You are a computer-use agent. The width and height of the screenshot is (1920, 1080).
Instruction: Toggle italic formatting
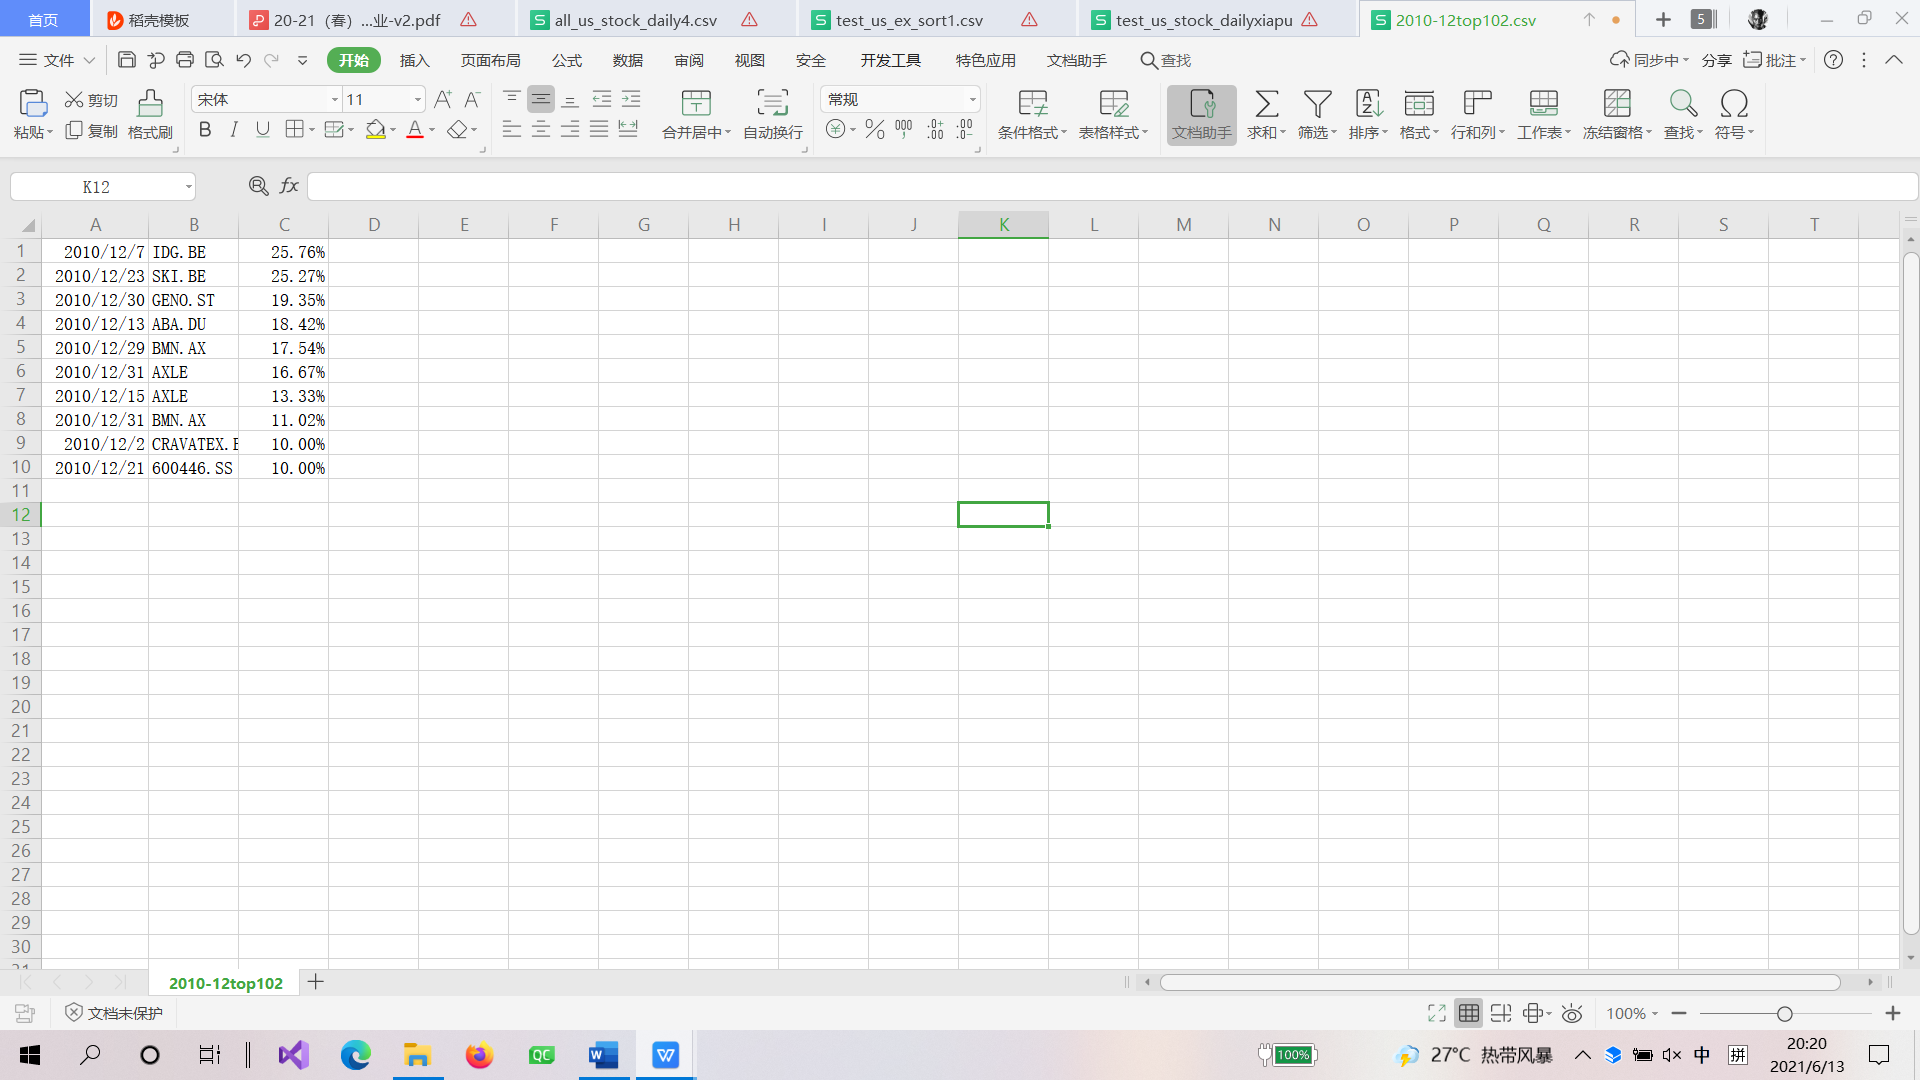tap(234, 129)
